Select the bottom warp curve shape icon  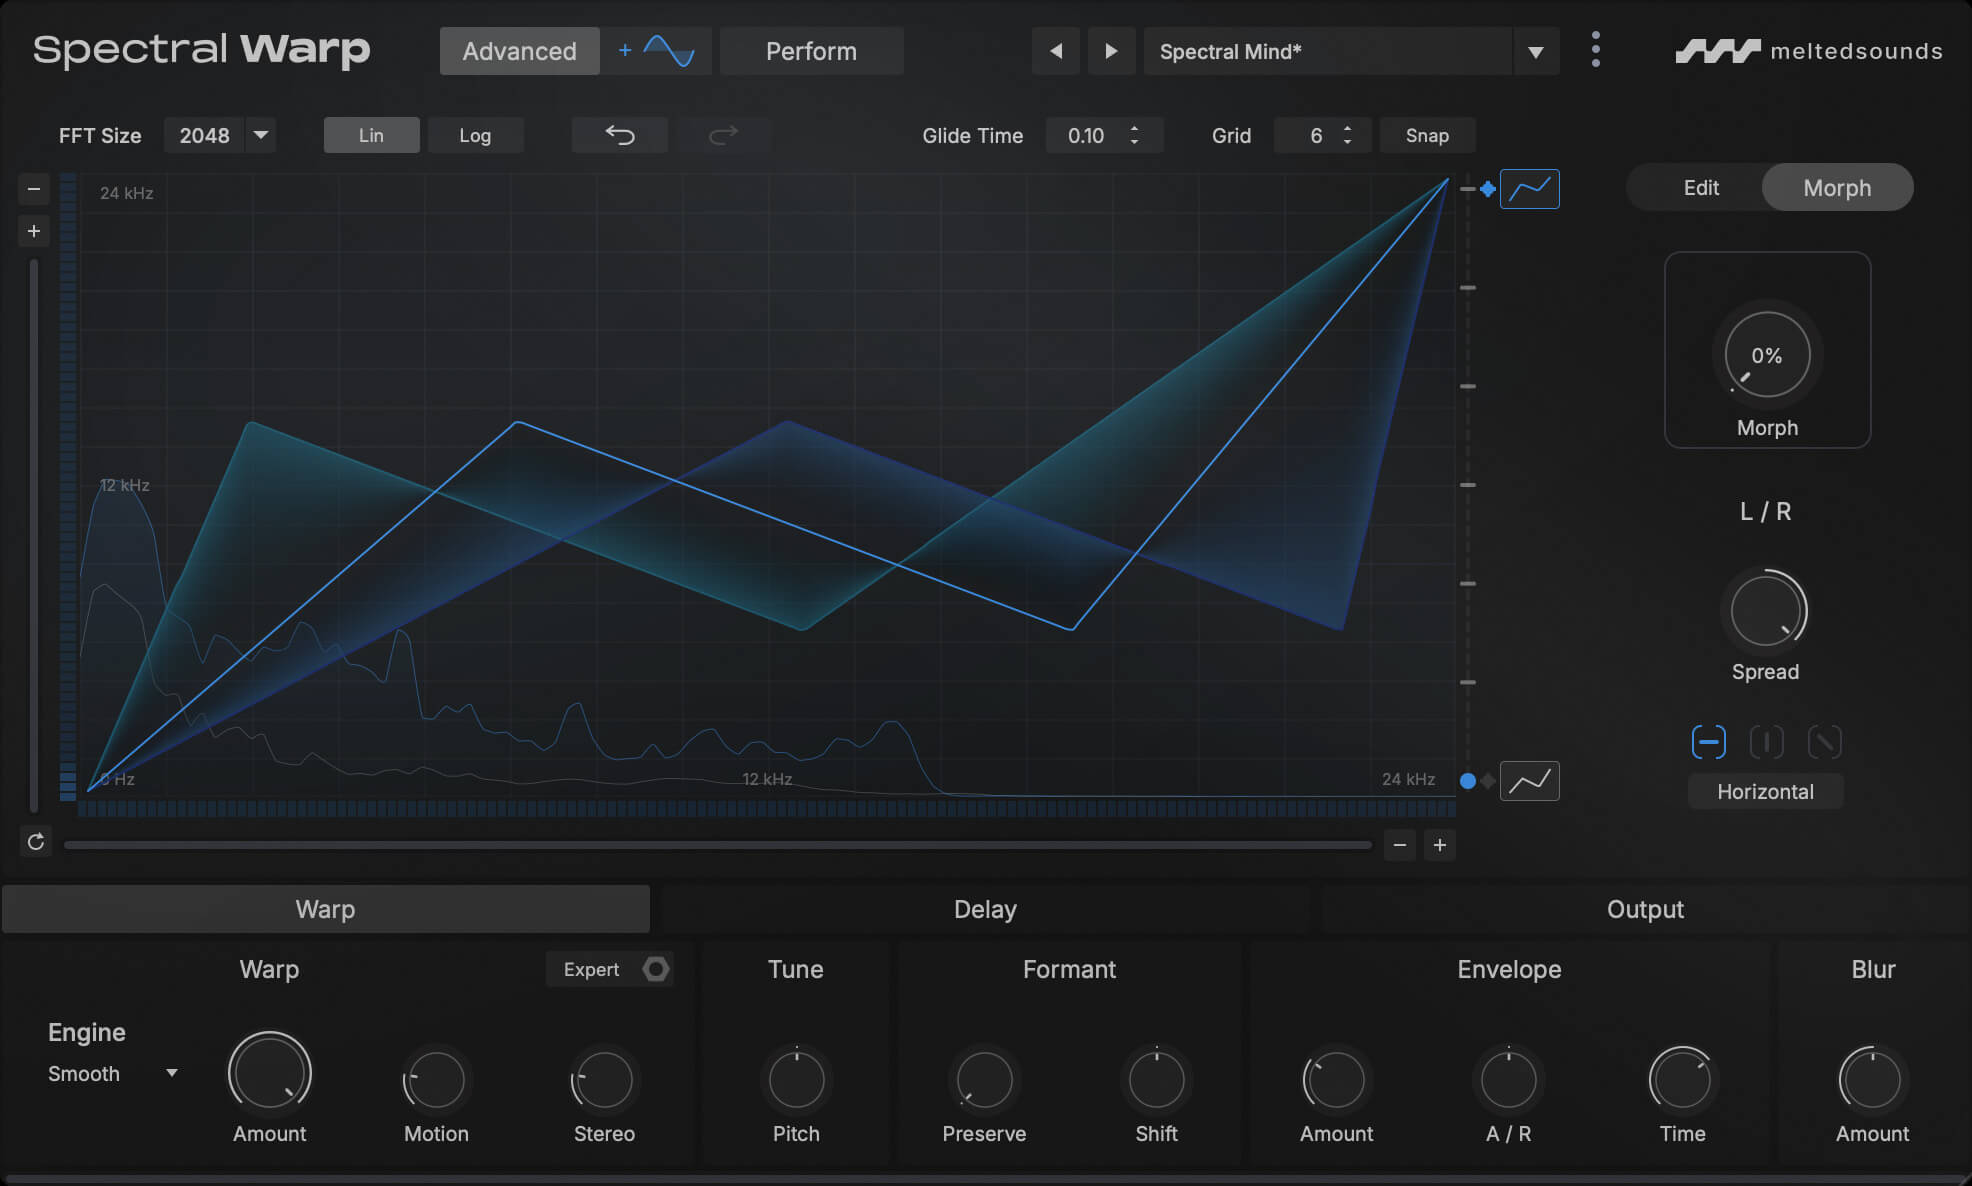click(1530, 781)
